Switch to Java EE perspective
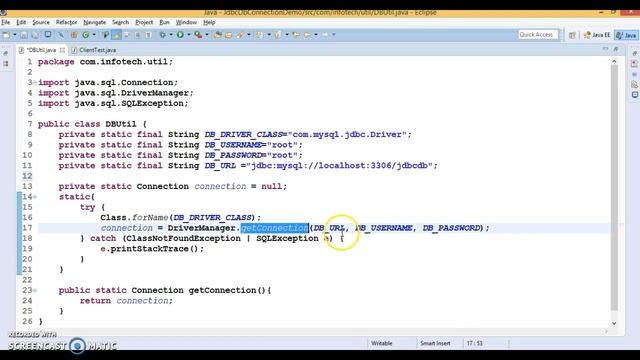 (597, 35)
